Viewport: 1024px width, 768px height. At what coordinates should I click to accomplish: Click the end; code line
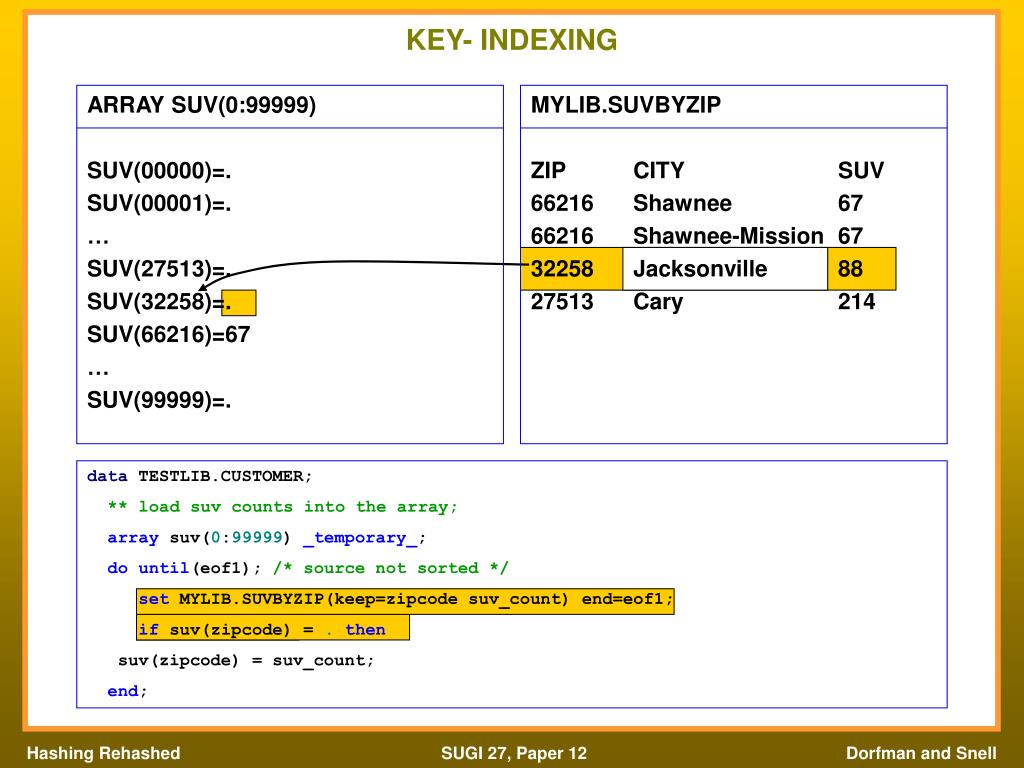(127, 691)
